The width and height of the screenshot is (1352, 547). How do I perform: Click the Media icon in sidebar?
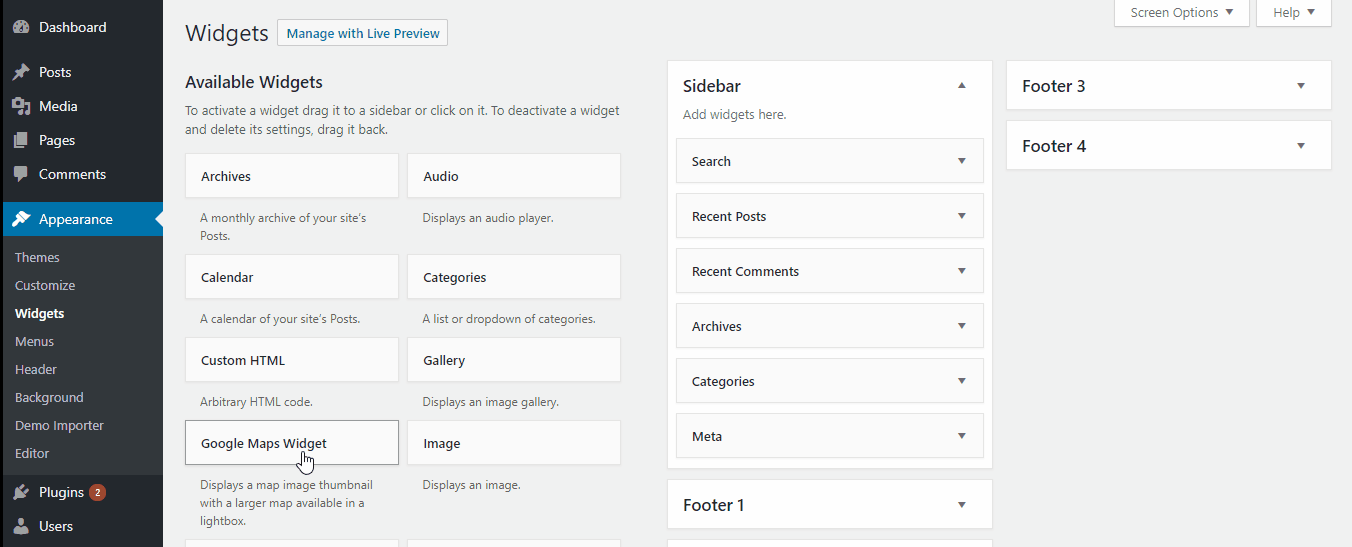click(x=20, y=106)
